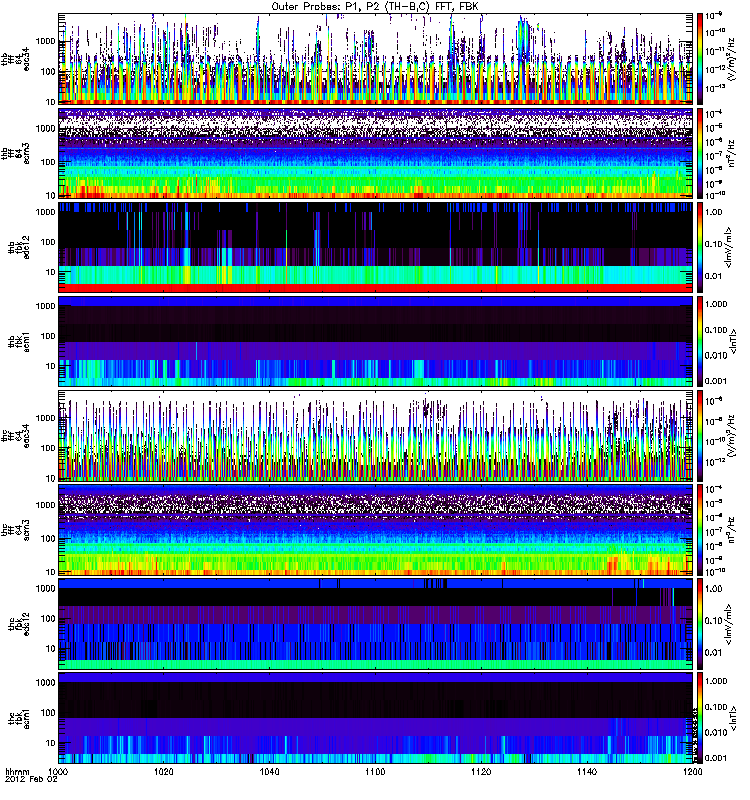The width and height of the screenshot is (750, 800).
Task: Click the thb fff 64 scm3 spectrogram panel
Action: 375,153
